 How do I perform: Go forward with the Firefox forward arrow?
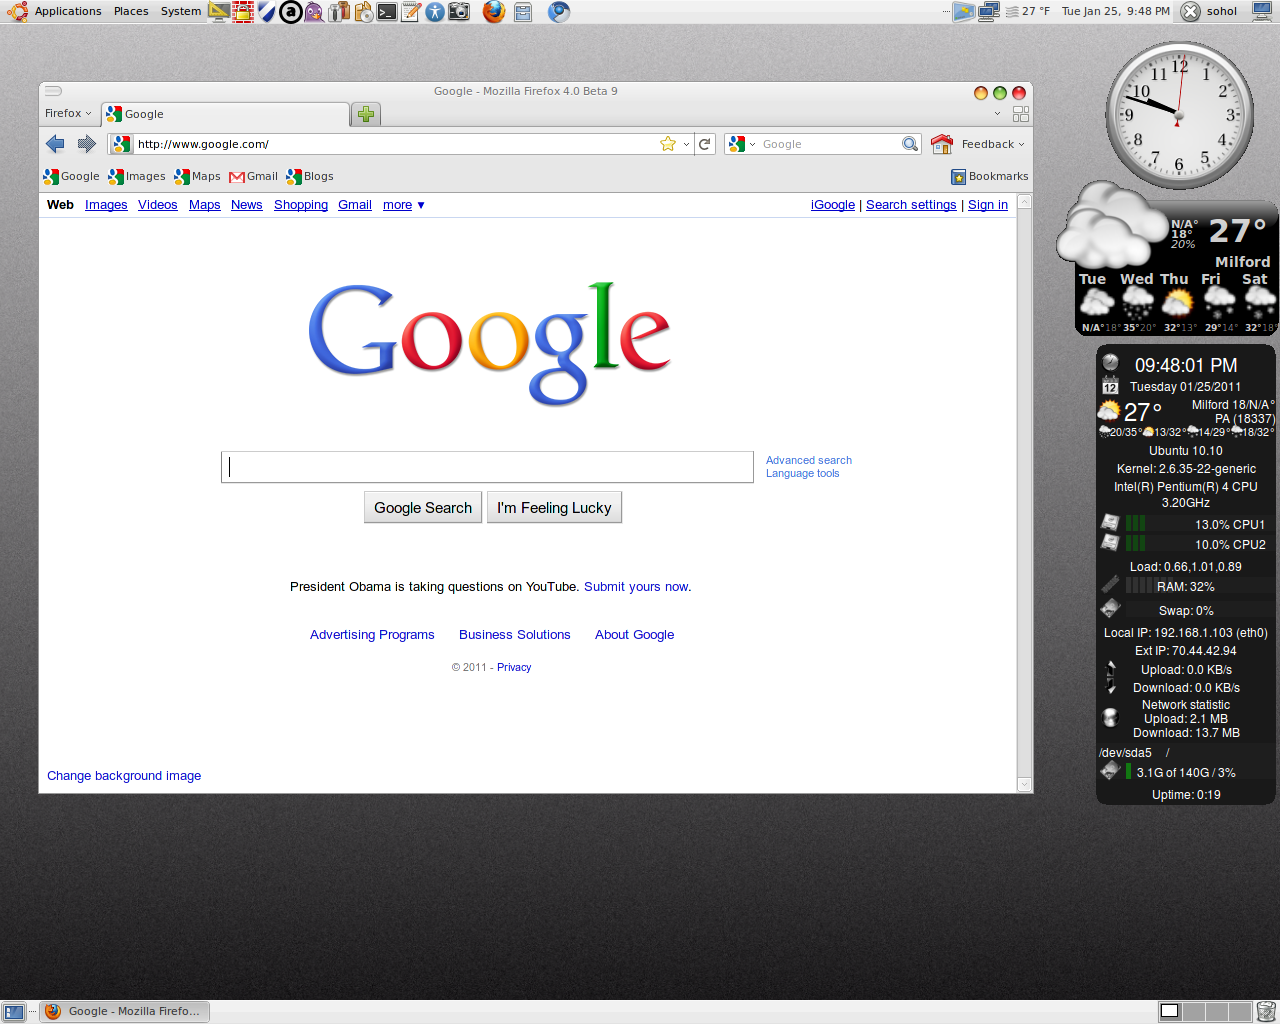87,144
